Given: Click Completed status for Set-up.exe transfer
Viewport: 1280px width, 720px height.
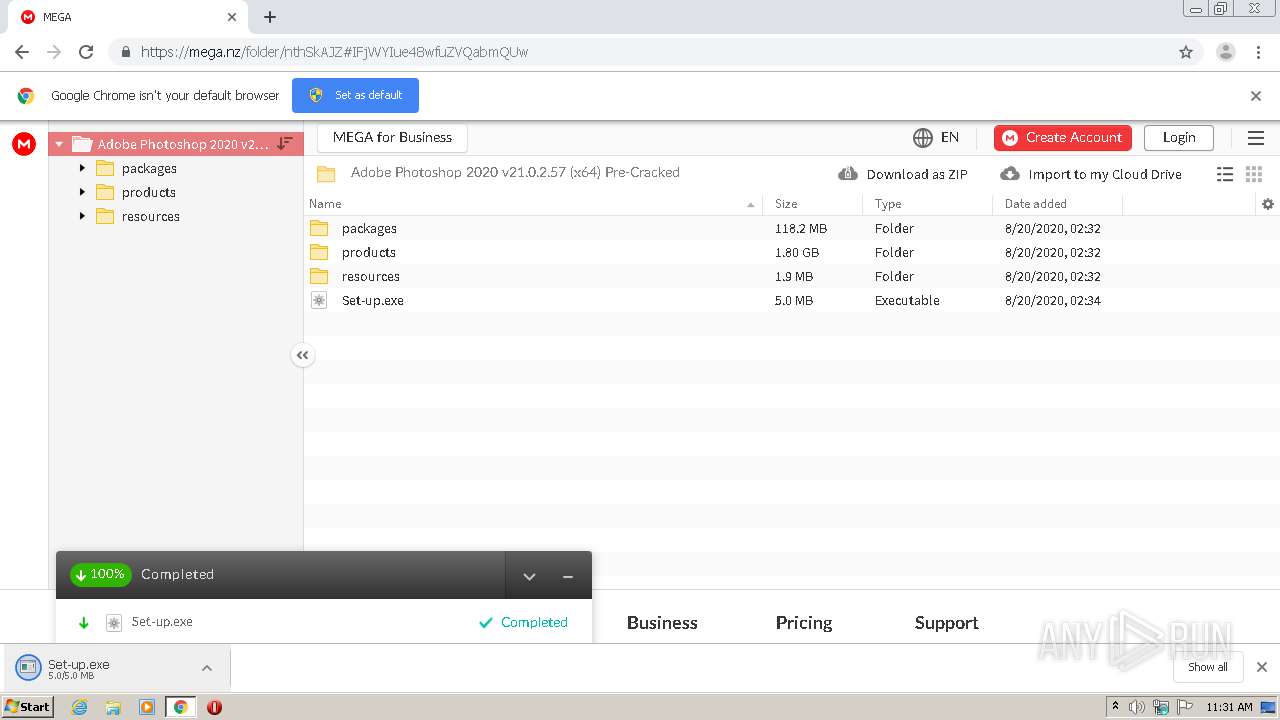Looking at the screenshot, I should pyautogui.click(x=523, y=623).
